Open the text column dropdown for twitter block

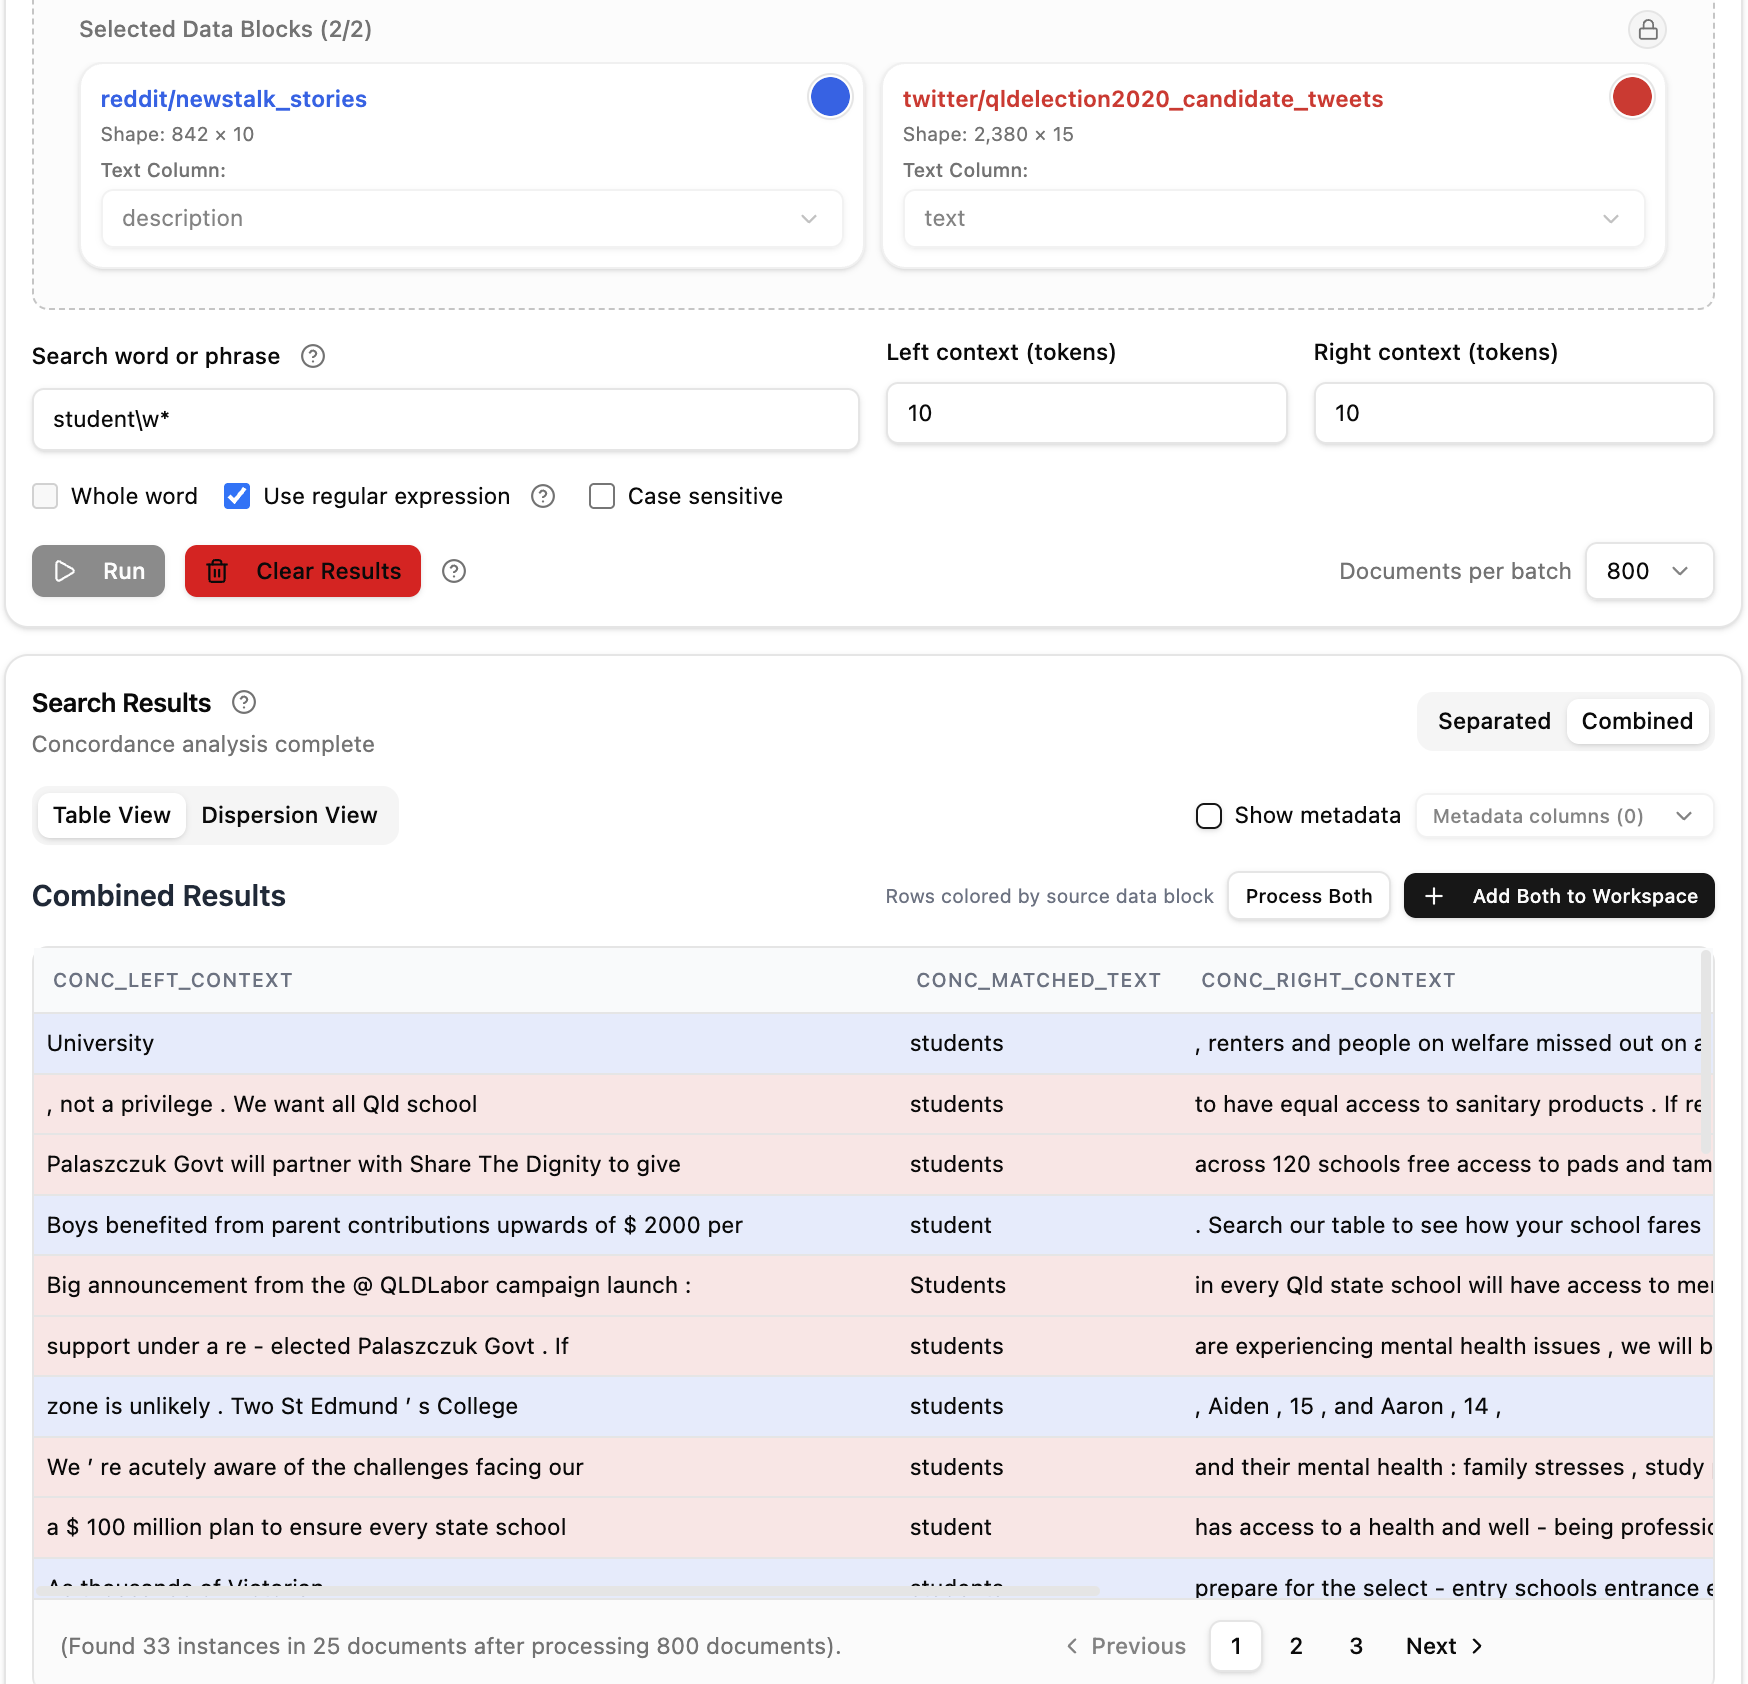1274,218
